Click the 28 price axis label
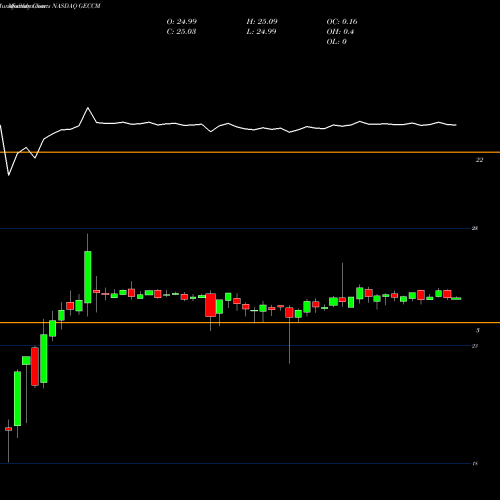The image size is (500, 500). 475,228
